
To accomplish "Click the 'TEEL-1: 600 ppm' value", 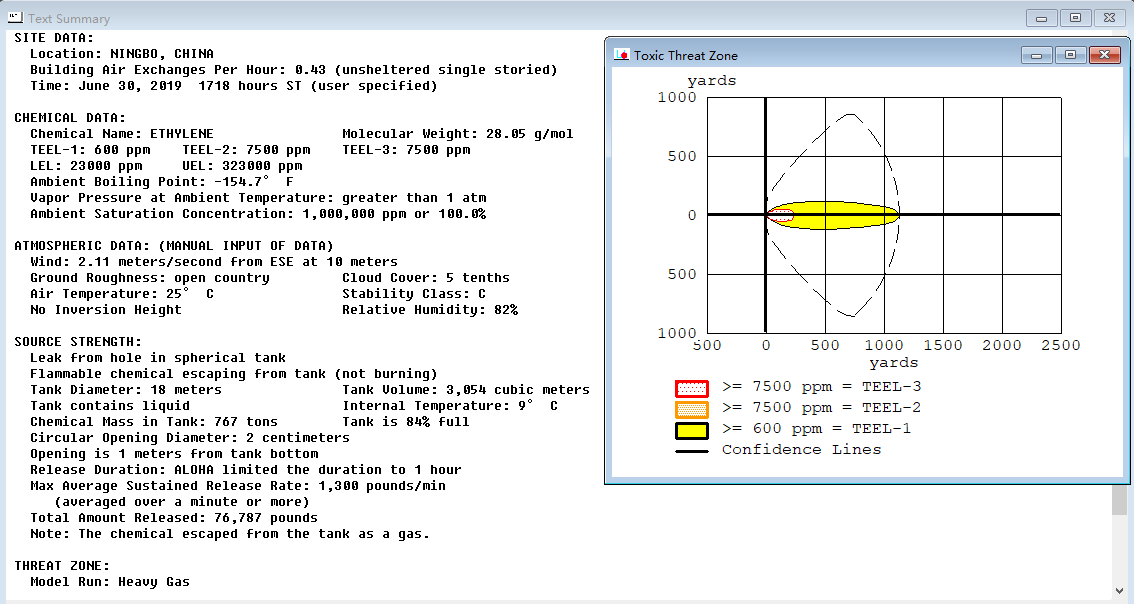I will [x=90, y=149].
